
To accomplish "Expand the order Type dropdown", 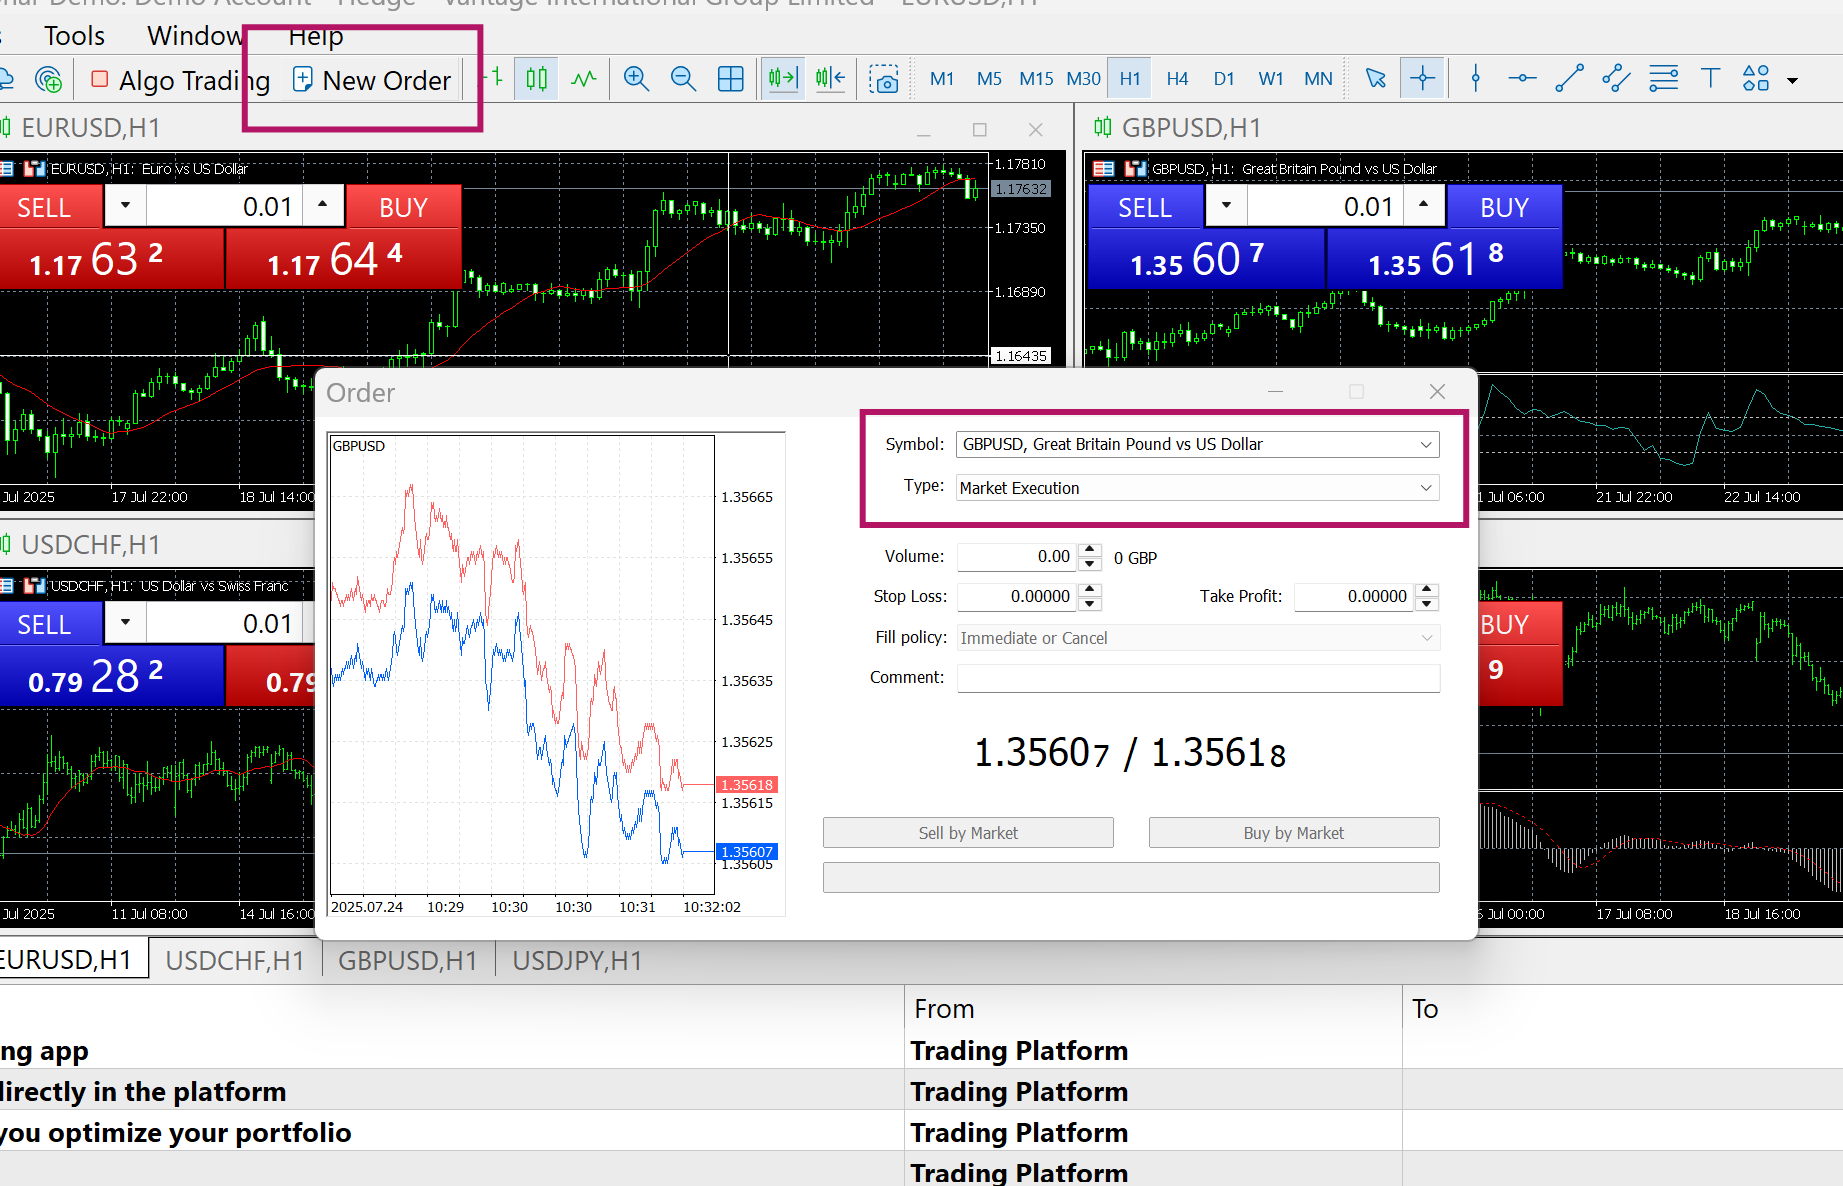I will (1197, 488).
